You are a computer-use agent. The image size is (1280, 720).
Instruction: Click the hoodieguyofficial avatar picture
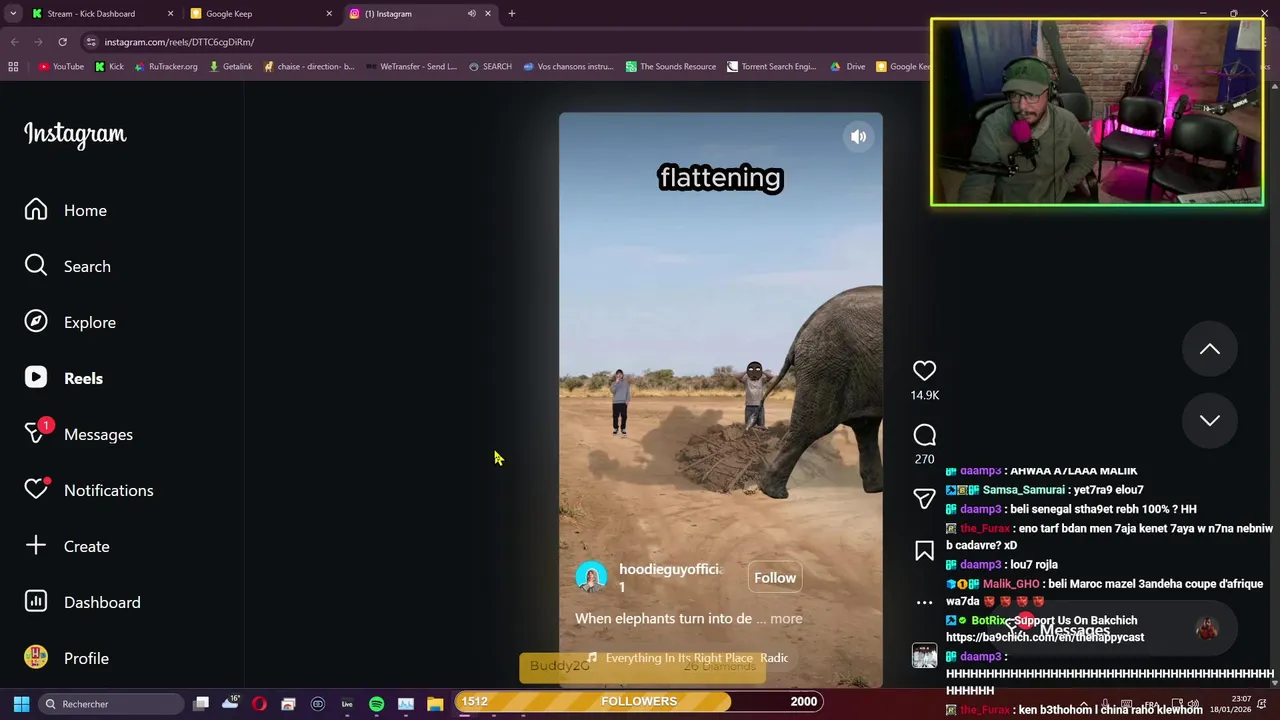pos(591,578)
